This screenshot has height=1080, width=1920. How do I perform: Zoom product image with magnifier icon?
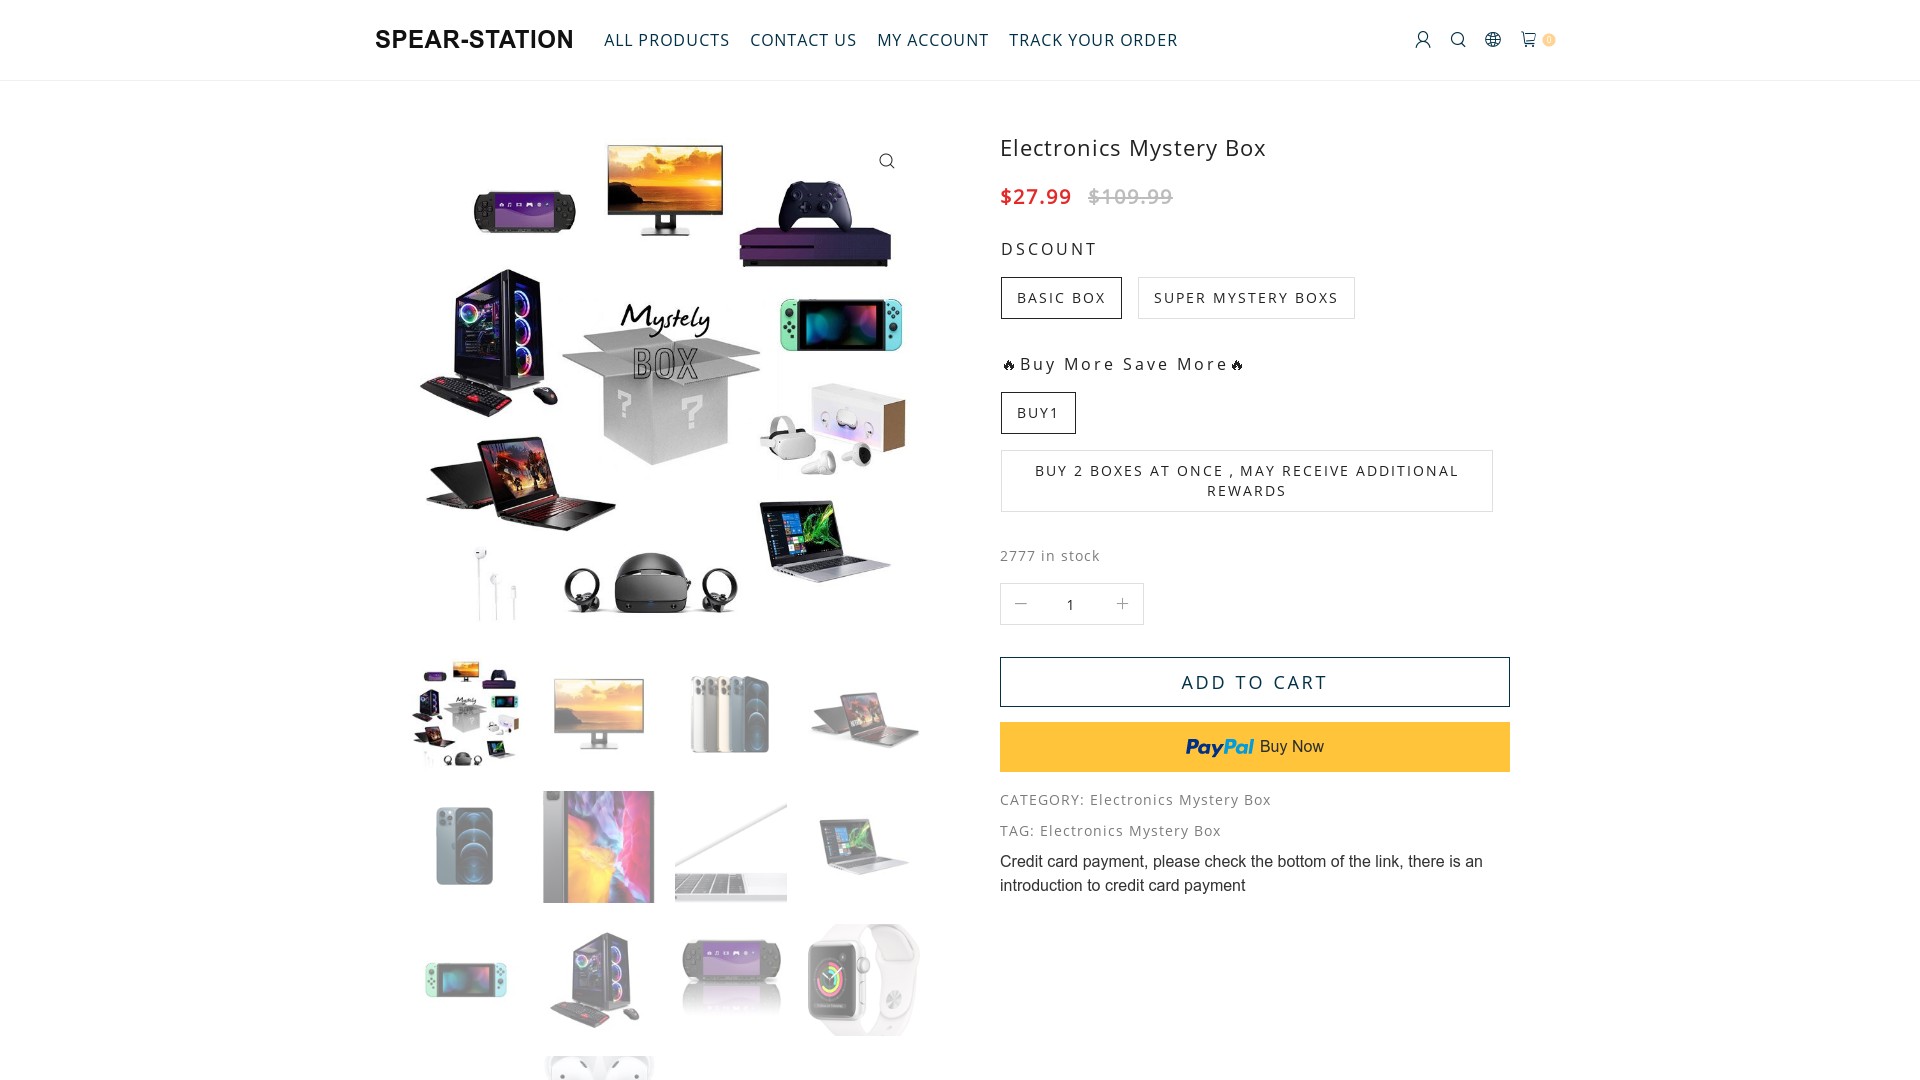pos(887,161)
